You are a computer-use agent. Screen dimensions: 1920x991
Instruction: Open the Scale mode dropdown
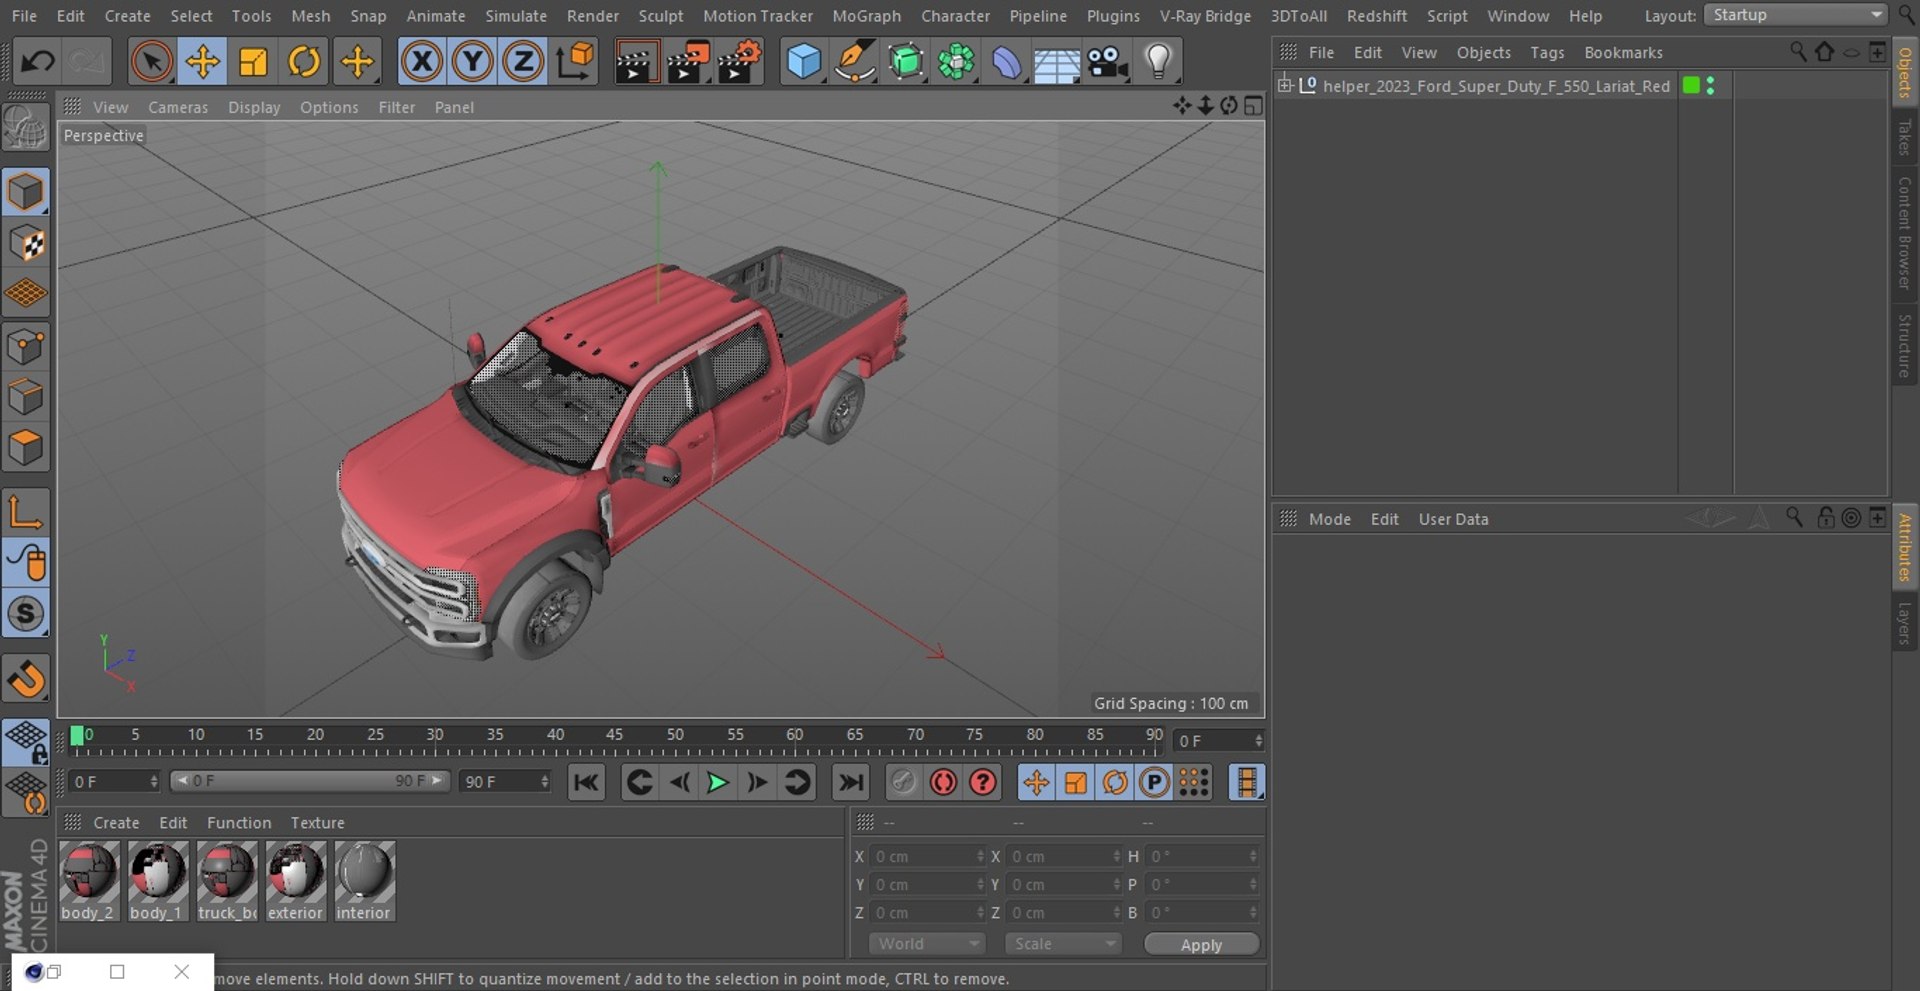[1064, 944]
